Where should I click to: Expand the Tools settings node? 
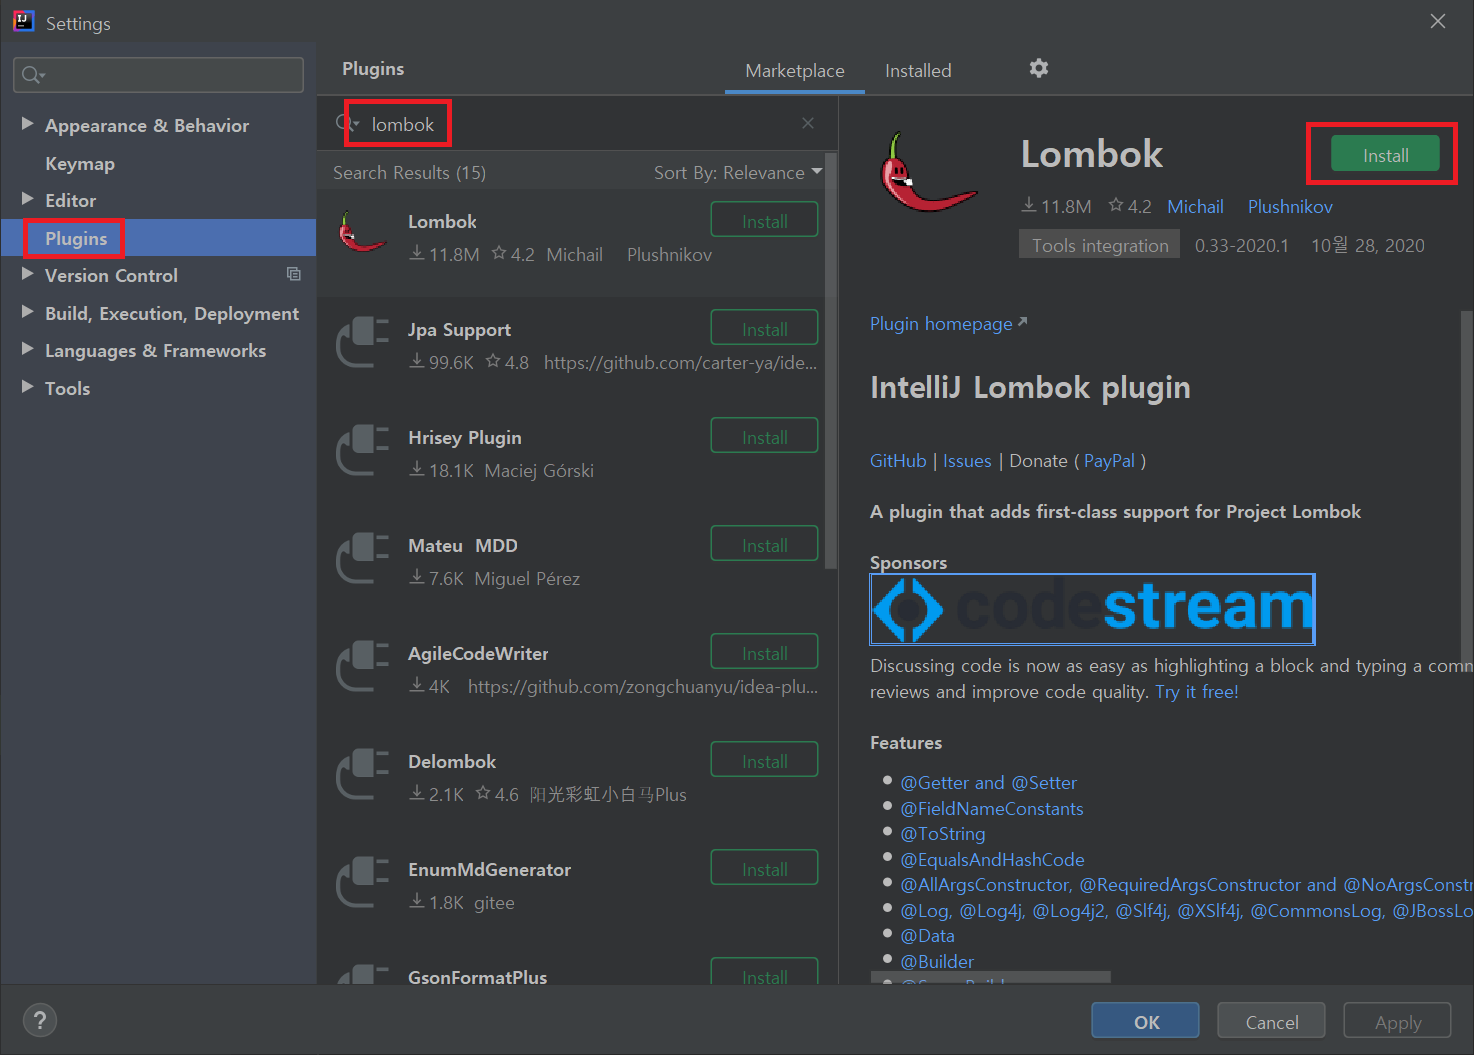pyautogui.click(x=28, y=387)
